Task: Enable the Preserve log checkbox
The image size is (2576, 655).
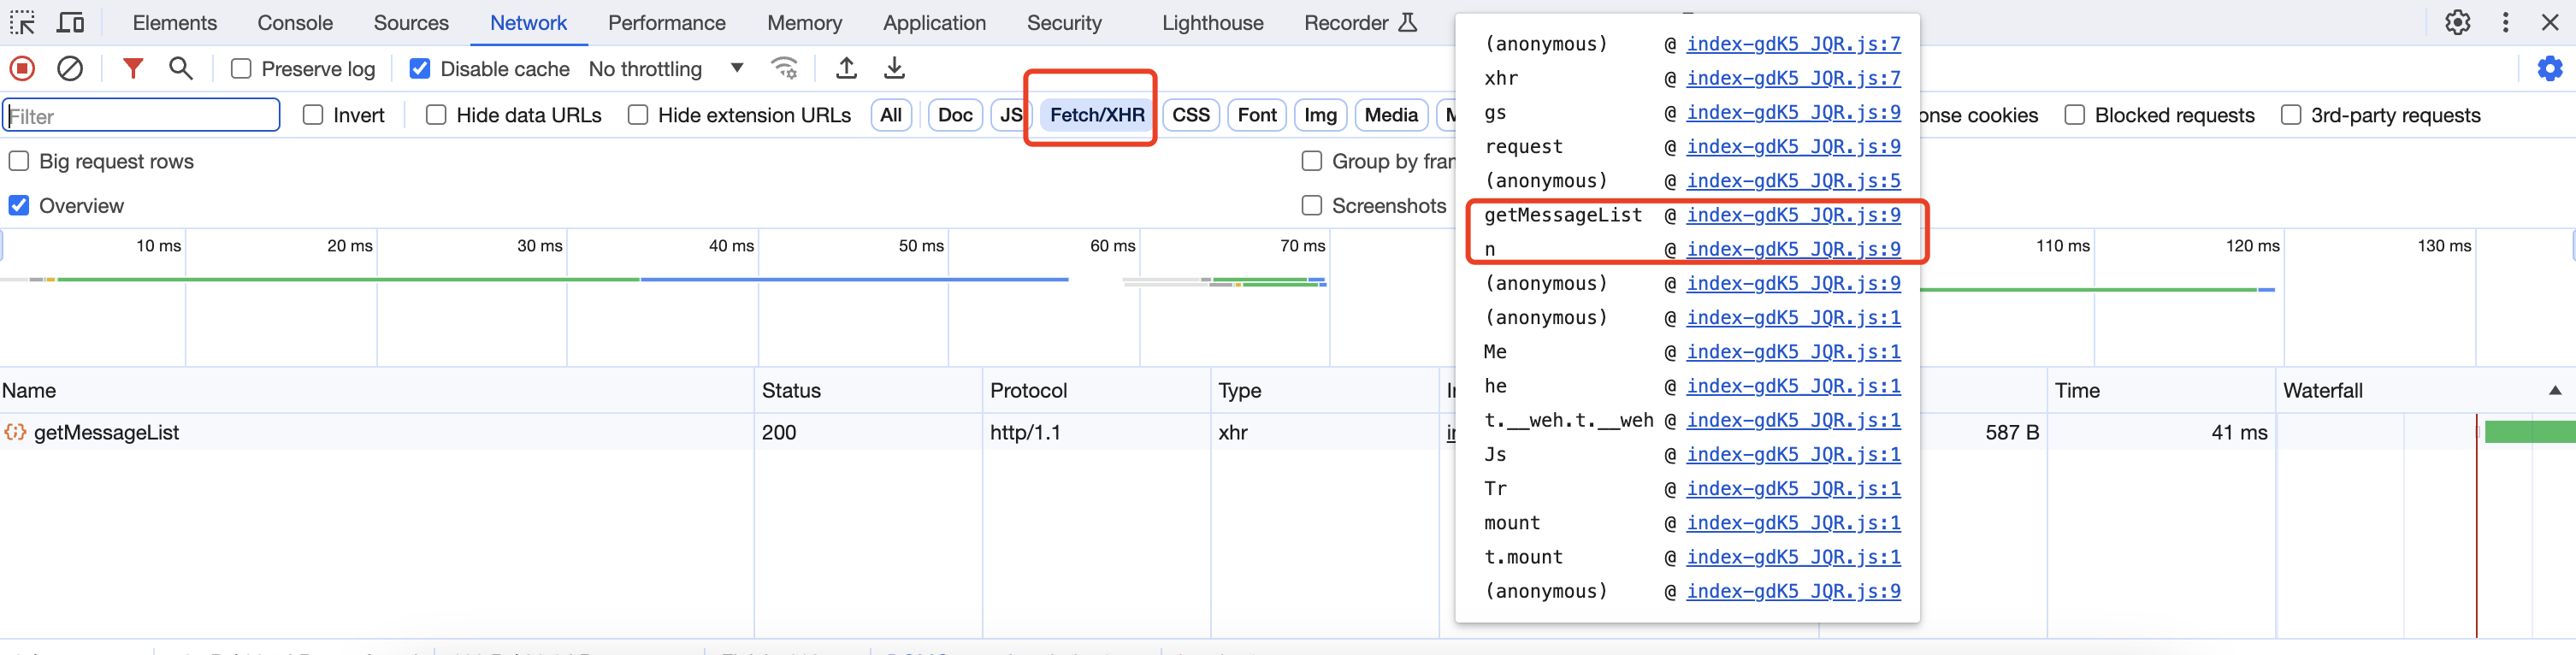Action: point(241,69)
